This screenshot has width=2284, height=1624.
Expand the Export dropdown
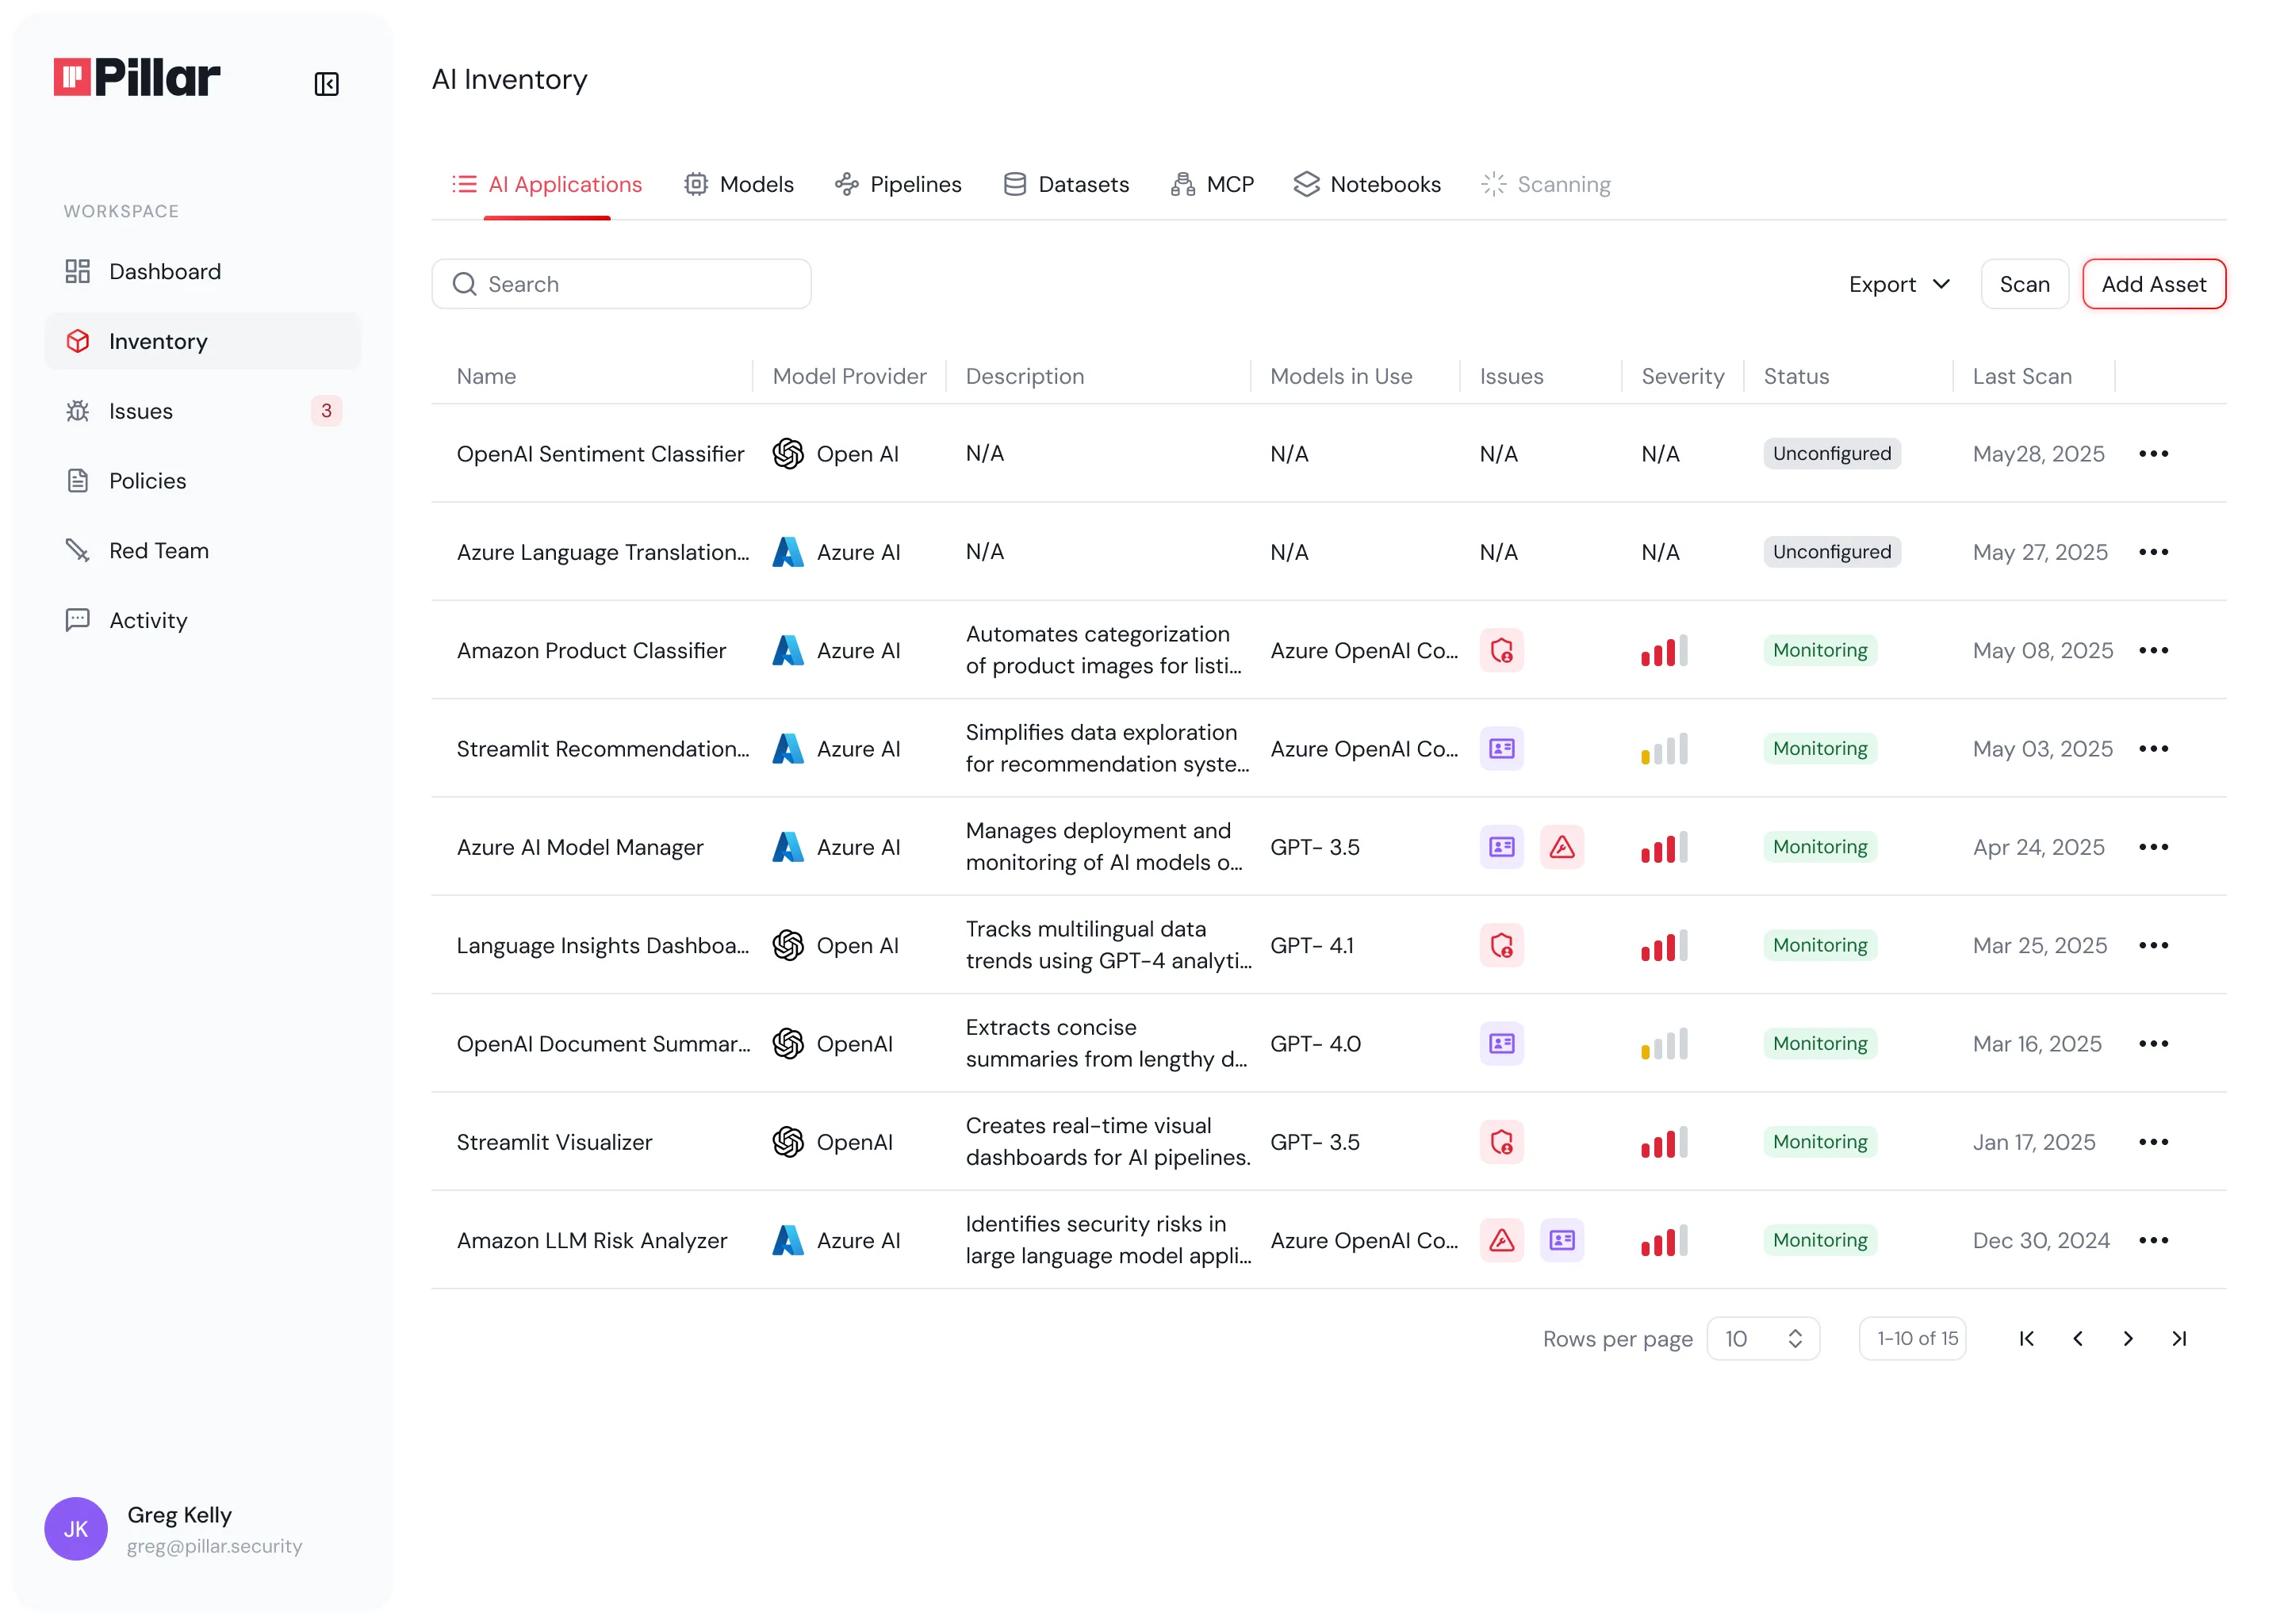[x=1898, y=285]
